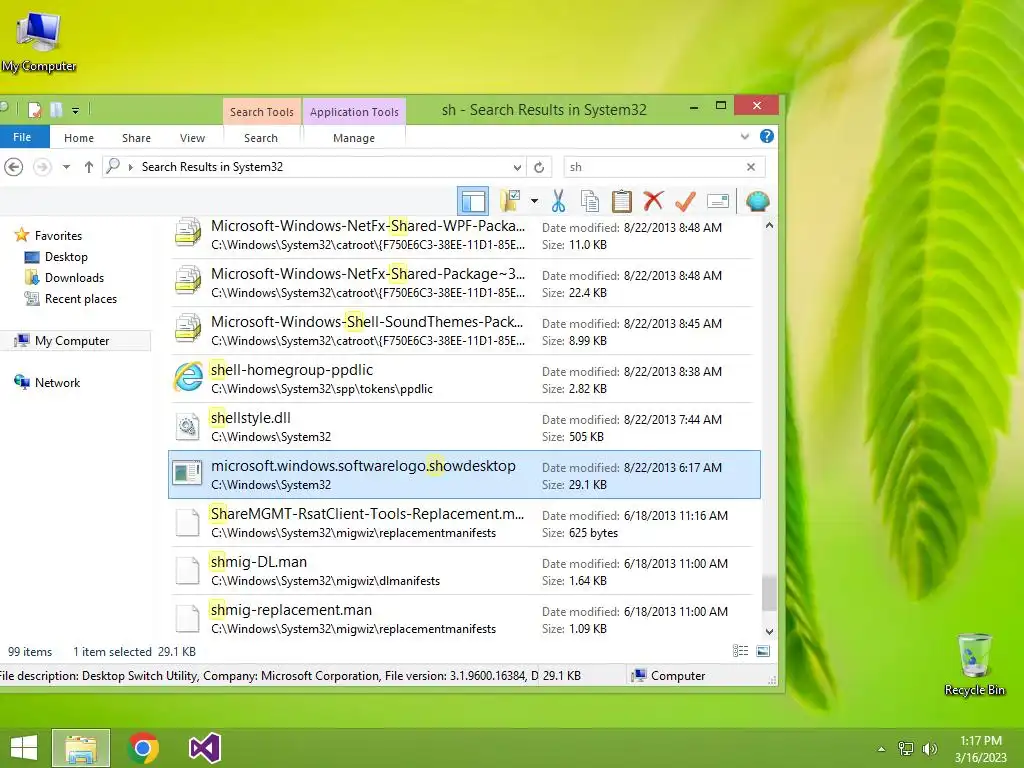Open the File menu
This screenshot has height=768, width=1024.
(x=22, y=137)
